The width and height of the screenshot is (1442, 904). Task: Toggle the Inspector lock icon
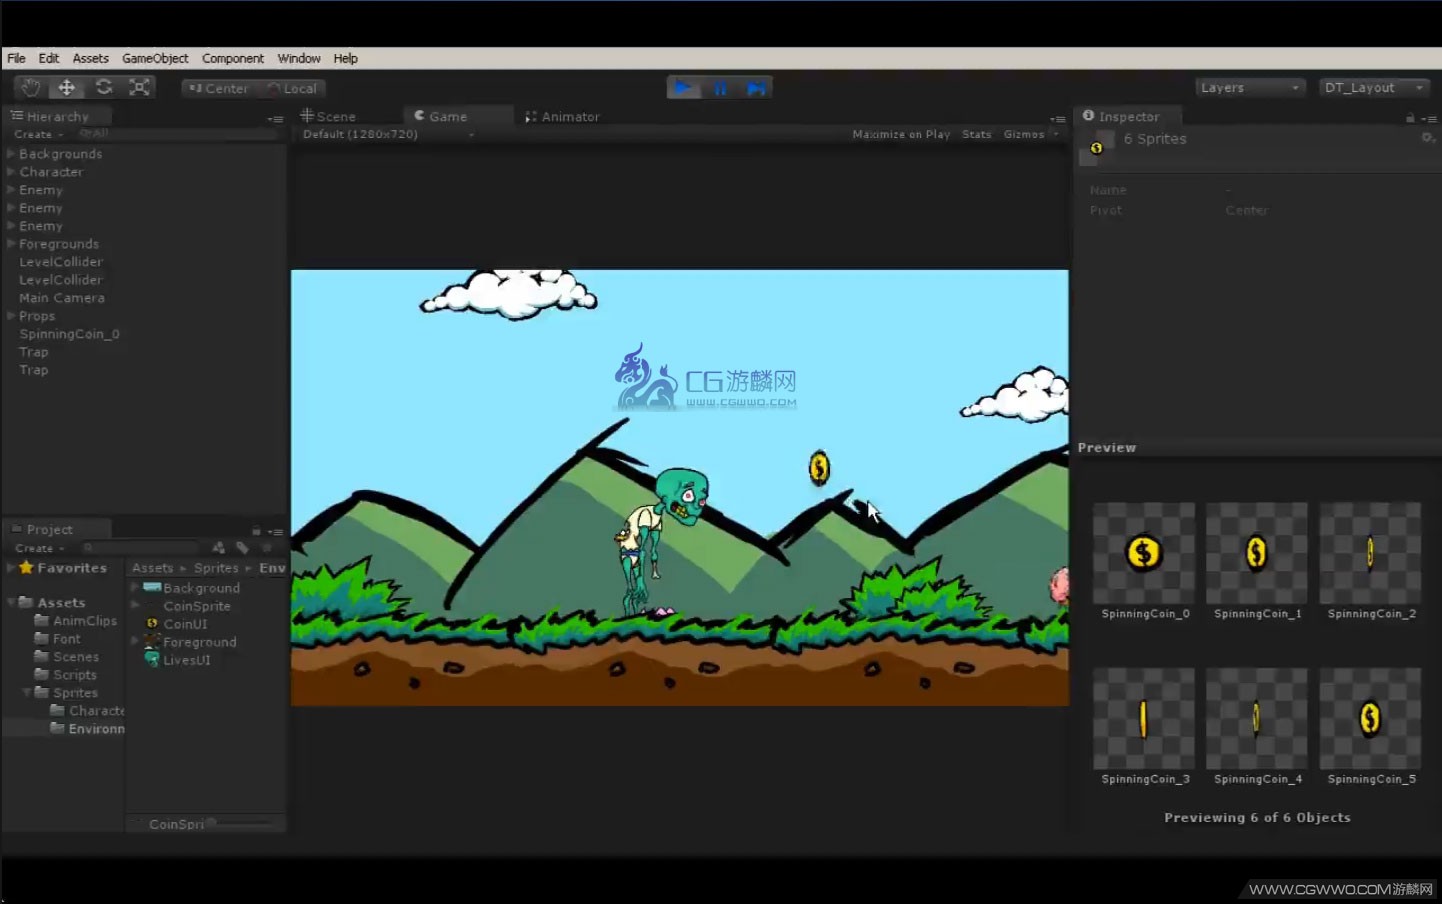click(x=1410, y=118)
